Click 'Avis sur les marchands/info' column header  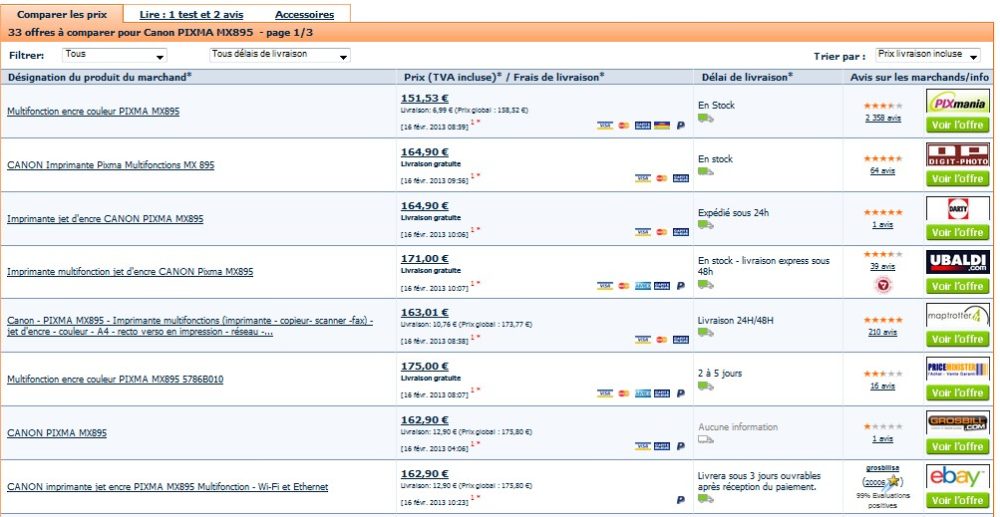pos(920,77)
